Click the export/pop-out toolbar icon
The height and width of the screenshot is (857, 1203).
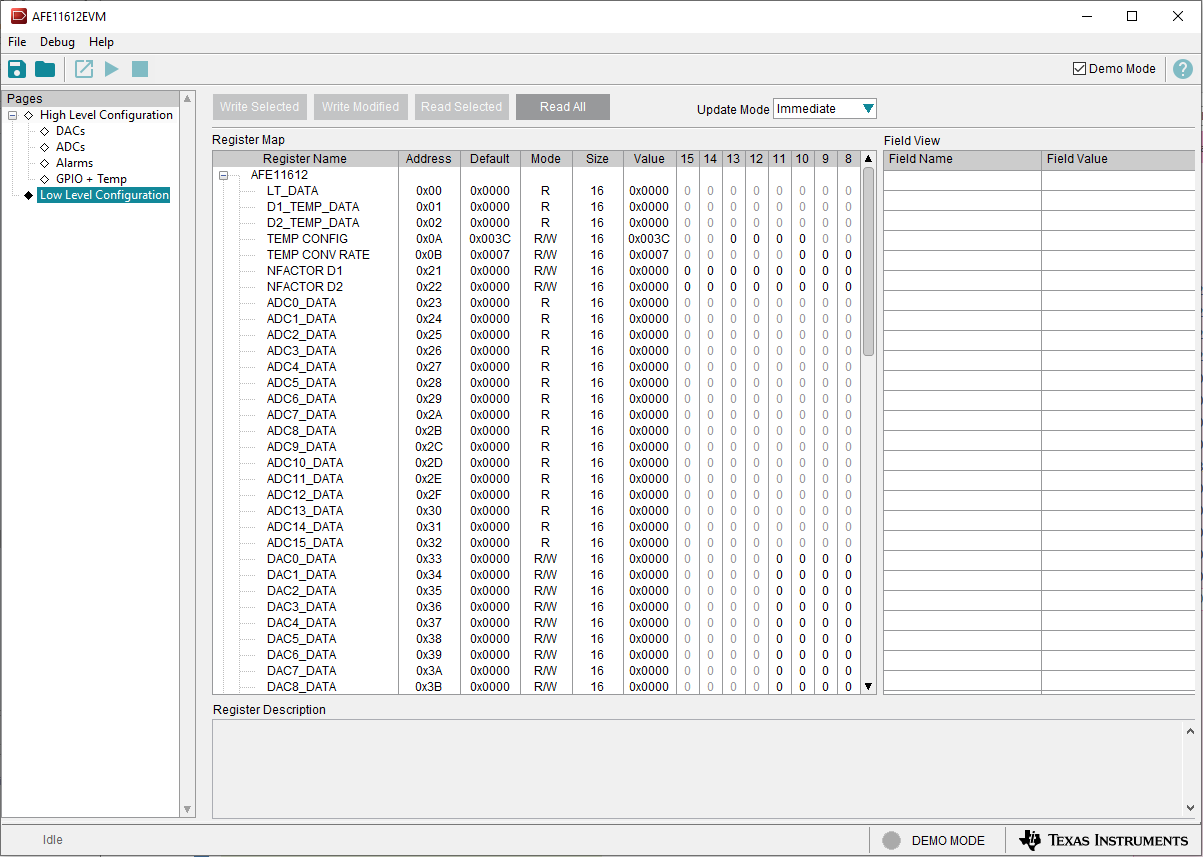tap(84, 69)
